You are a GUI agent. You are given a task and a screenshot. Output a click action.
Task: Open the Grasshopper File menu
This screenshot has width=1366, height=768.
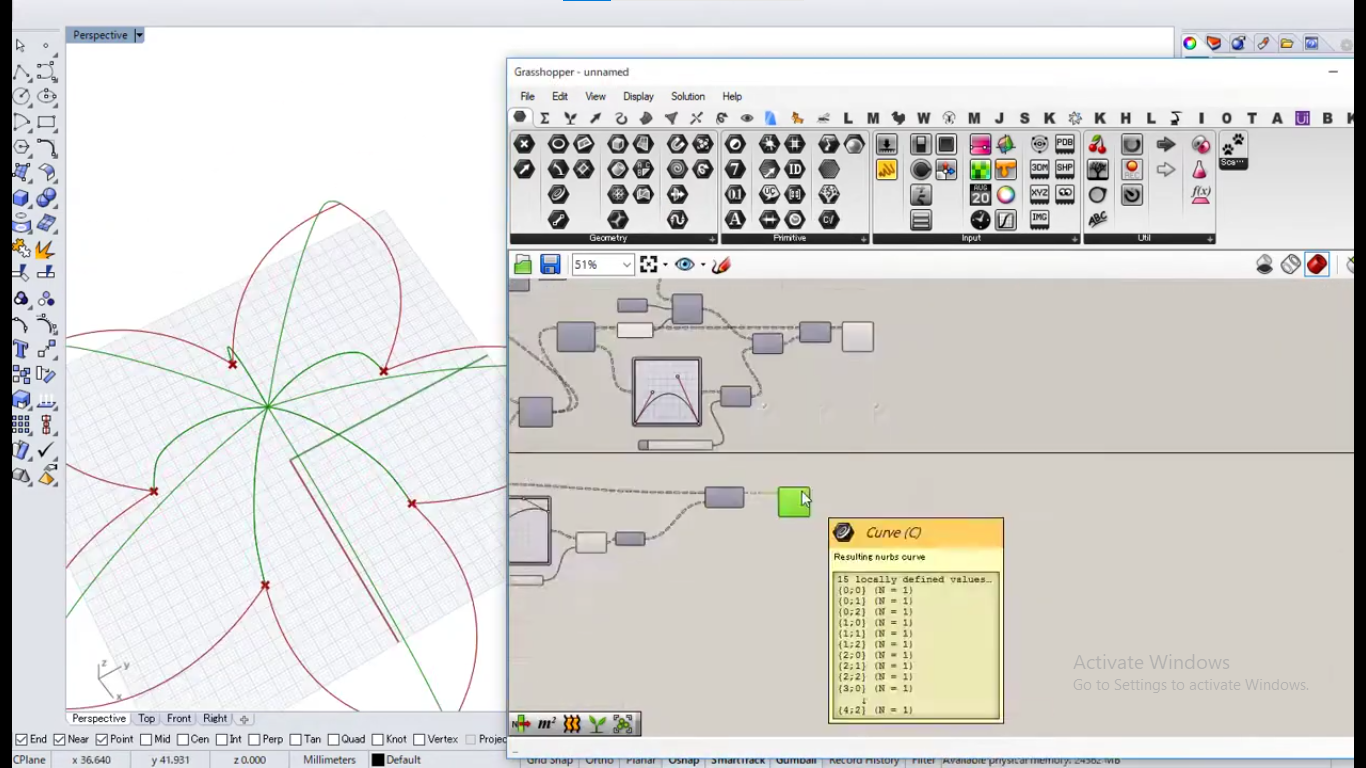(527, 97)
